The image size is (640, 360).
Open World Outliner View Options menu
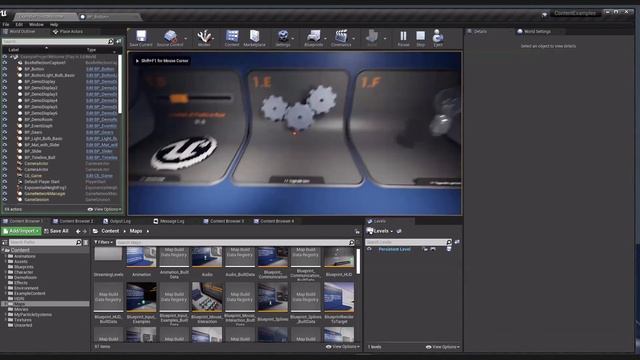(104, 209)
